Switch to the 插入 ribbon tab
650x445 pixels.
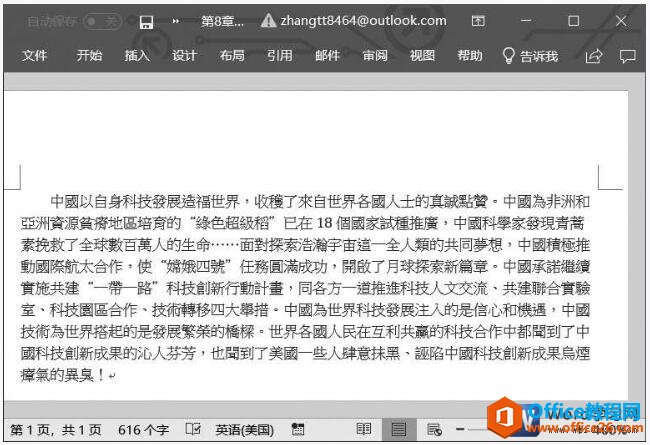pyautogui.click(x=137, y=56)
